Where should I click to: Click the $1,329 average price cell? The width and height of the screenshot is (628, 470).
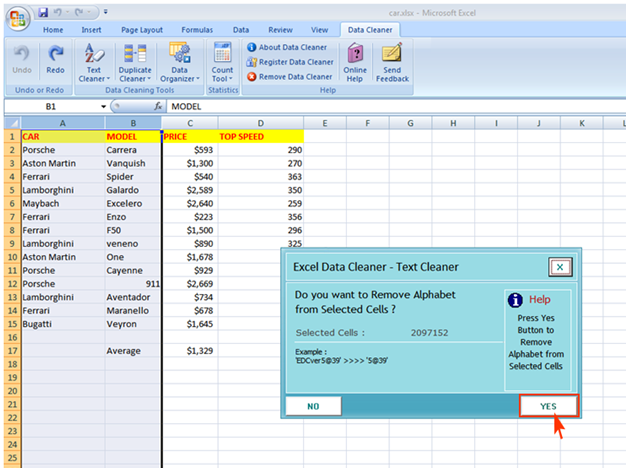point(190,351)
